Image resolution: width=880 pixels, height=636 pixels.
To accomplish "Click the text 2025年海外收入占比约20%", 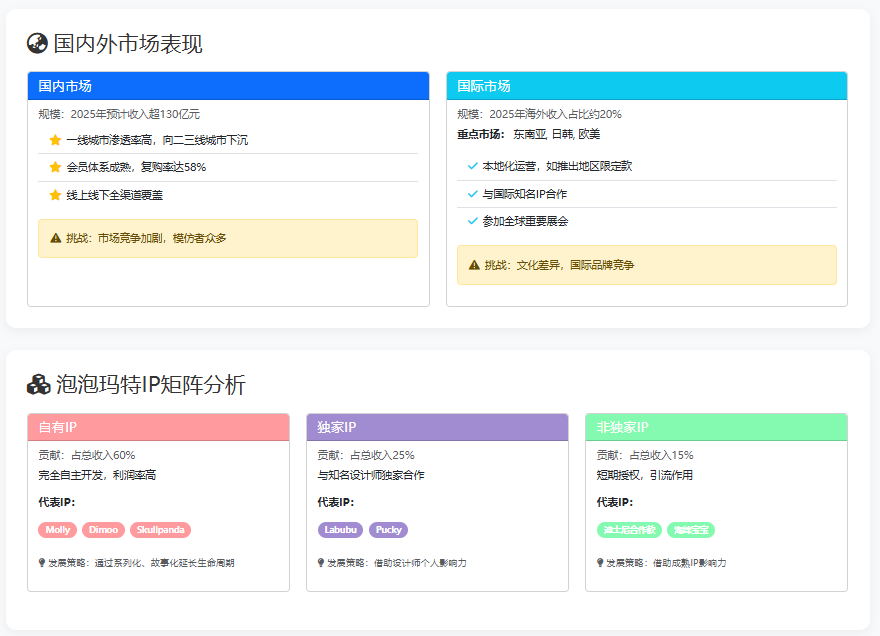I will click(x=556, y=114).
